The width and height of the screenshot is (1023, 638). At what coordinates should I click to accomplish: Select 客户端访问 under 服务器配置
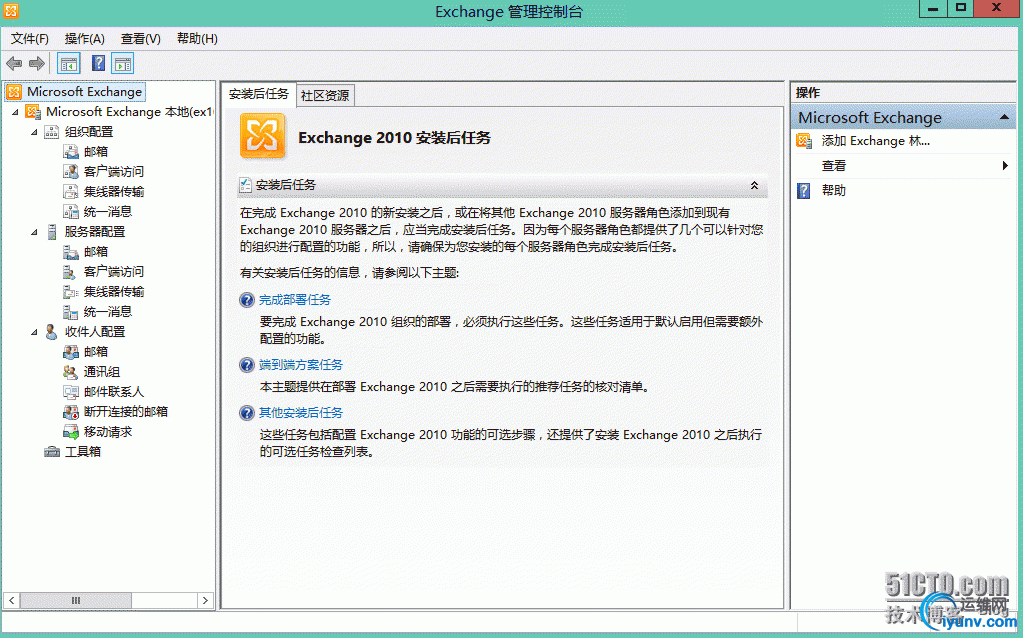(114, 271)
